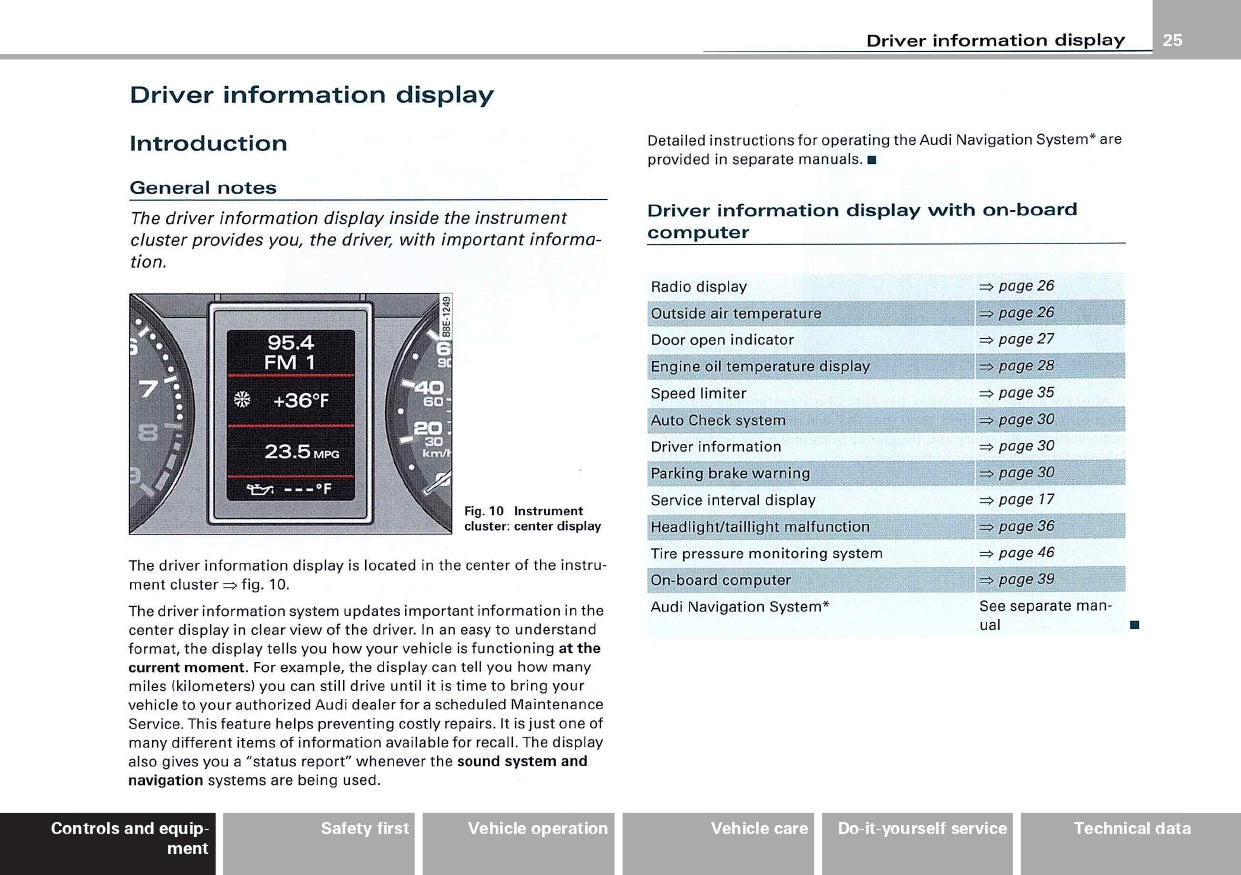Follow the page 36 Headlight/taillight malfunction link
The width and height of the screenshot is (1241, 875).
click(x=1016, y=526)
